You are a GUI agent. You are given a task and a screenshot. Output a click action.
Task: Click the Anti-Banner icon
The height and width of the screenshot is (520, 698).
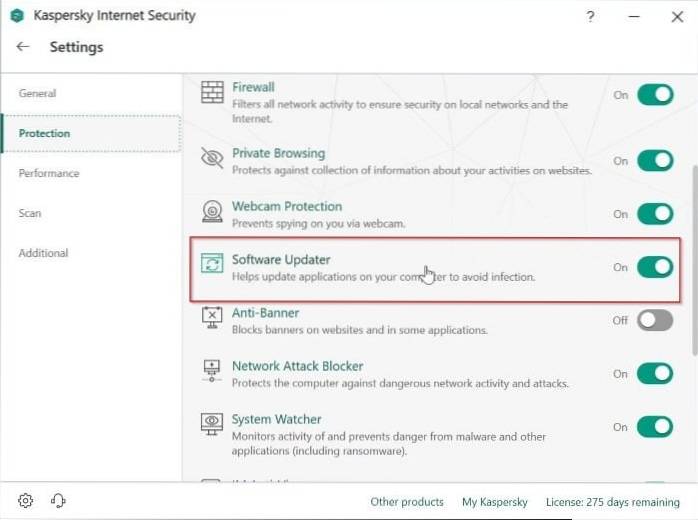pyautogui.click(x=212, y=318)
